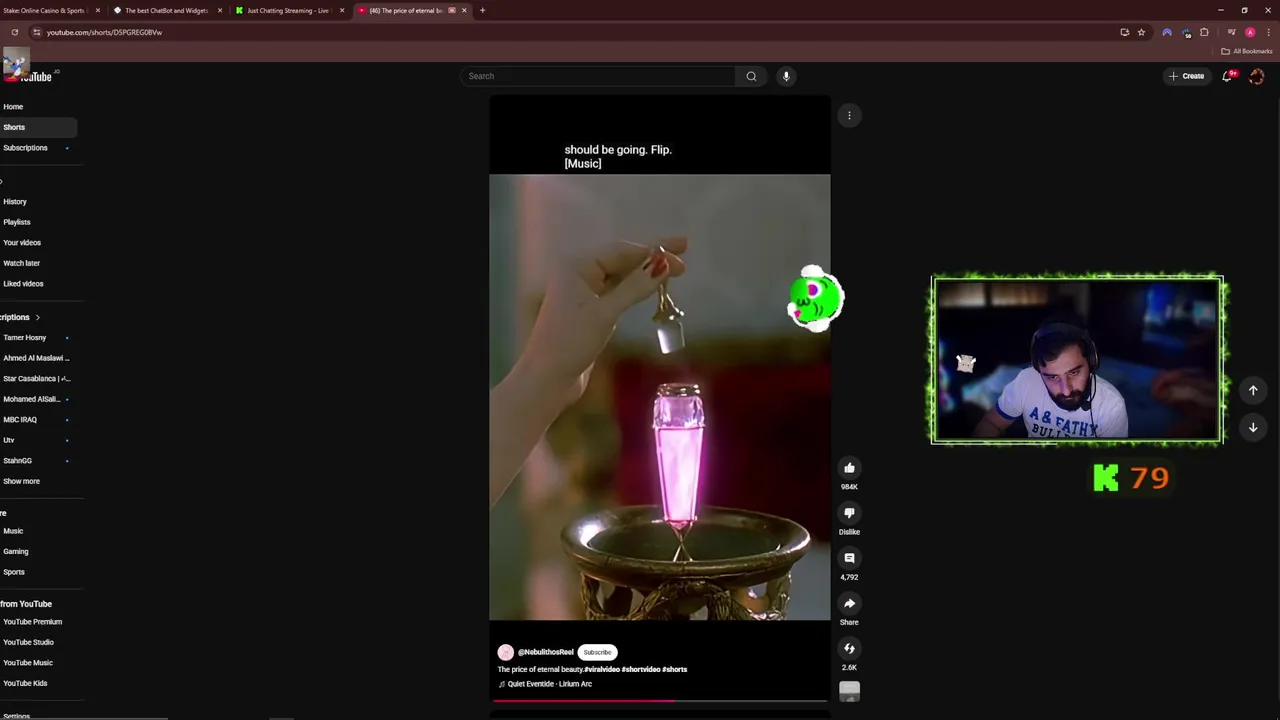The image size is (1280, 720).
Task: Open Liked videos in the sidebar
Action: pyautogui.click(x=23, y=284)
